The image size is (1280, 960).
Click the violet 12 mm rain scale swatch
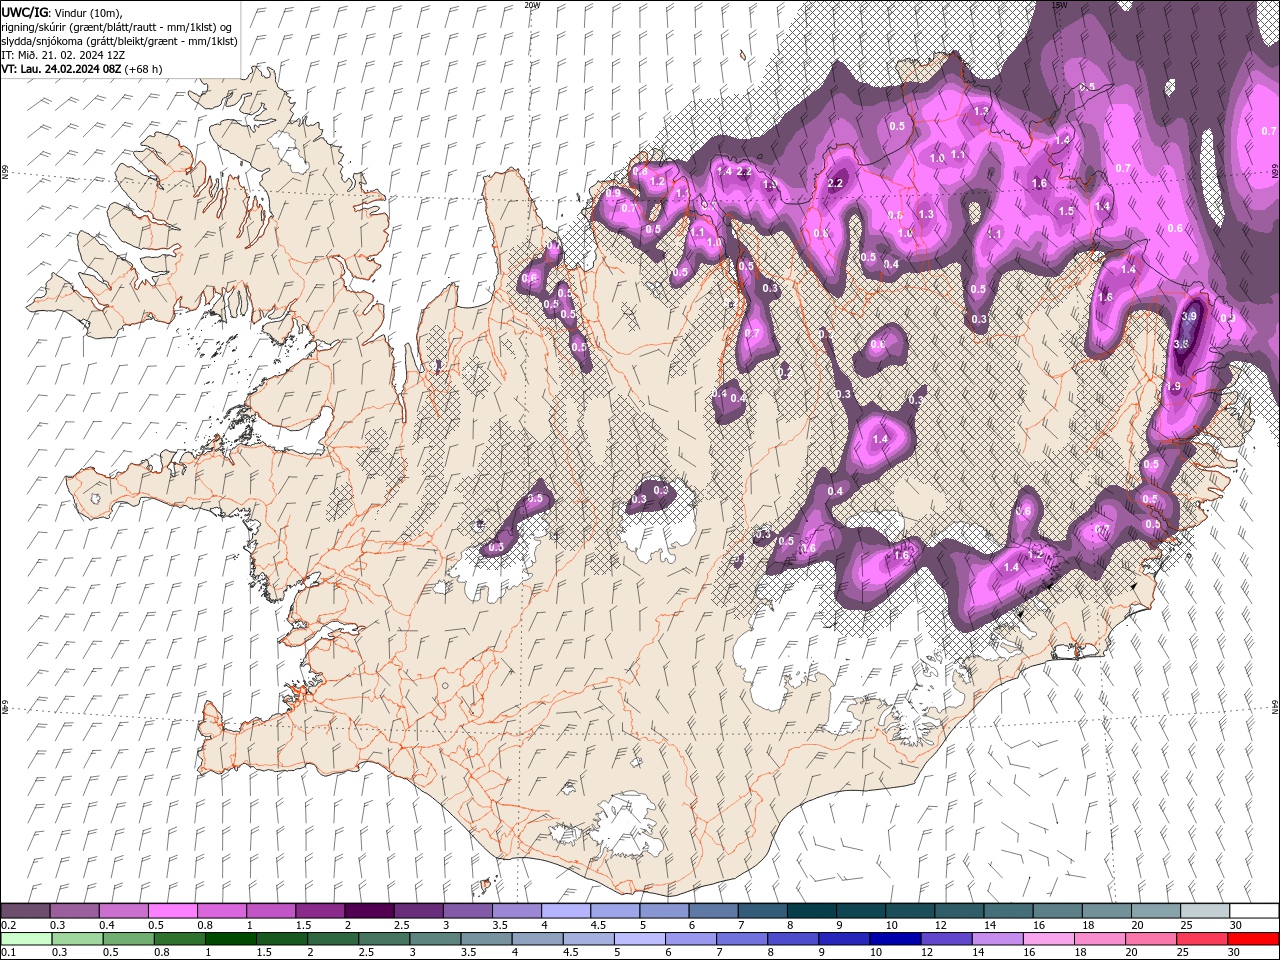pos(946,939)
